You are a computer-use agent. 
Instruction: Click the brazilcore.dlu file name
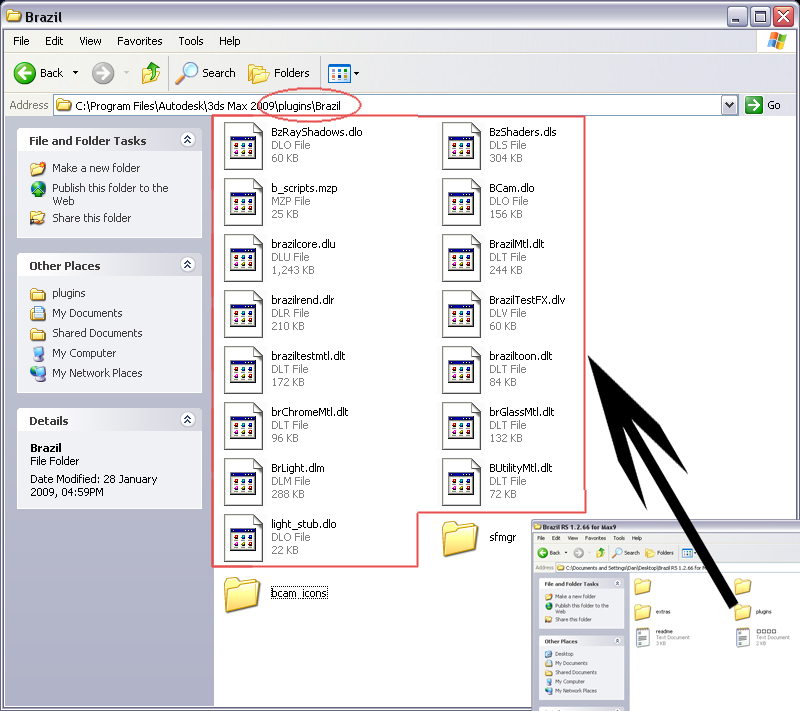click(x=303, y=244)
